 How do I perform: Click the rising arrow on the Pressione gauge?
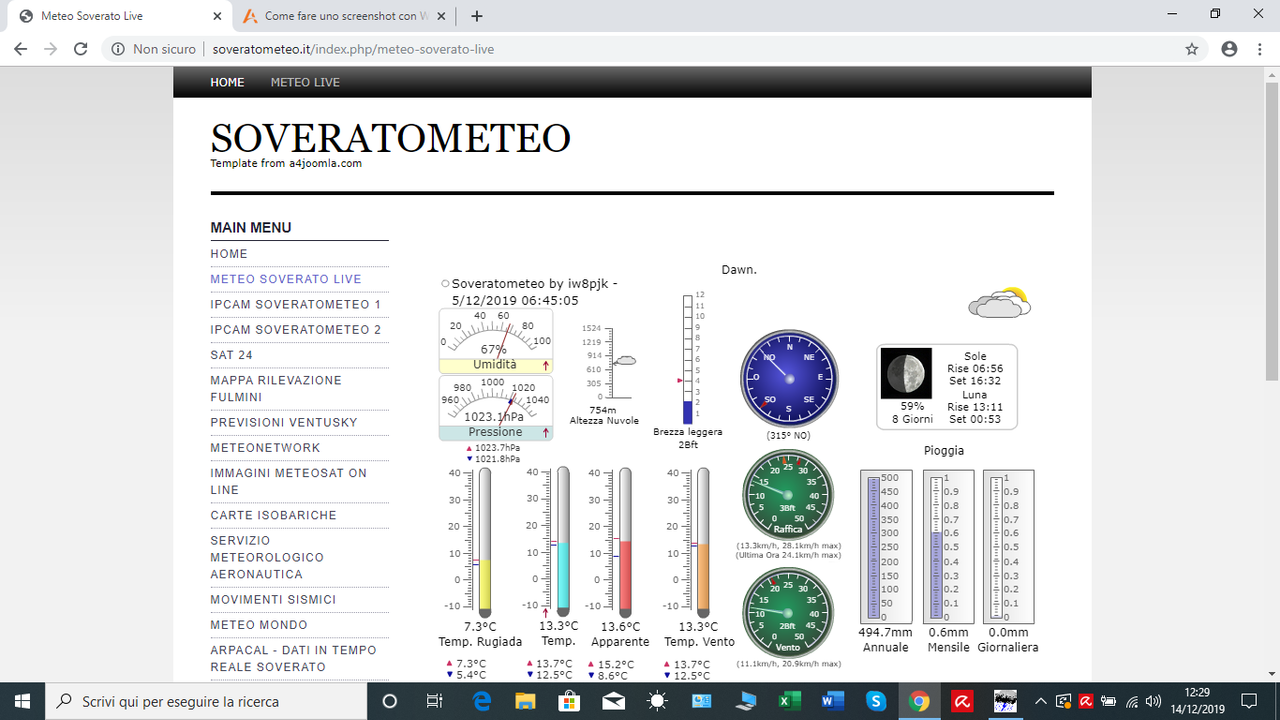547,431
